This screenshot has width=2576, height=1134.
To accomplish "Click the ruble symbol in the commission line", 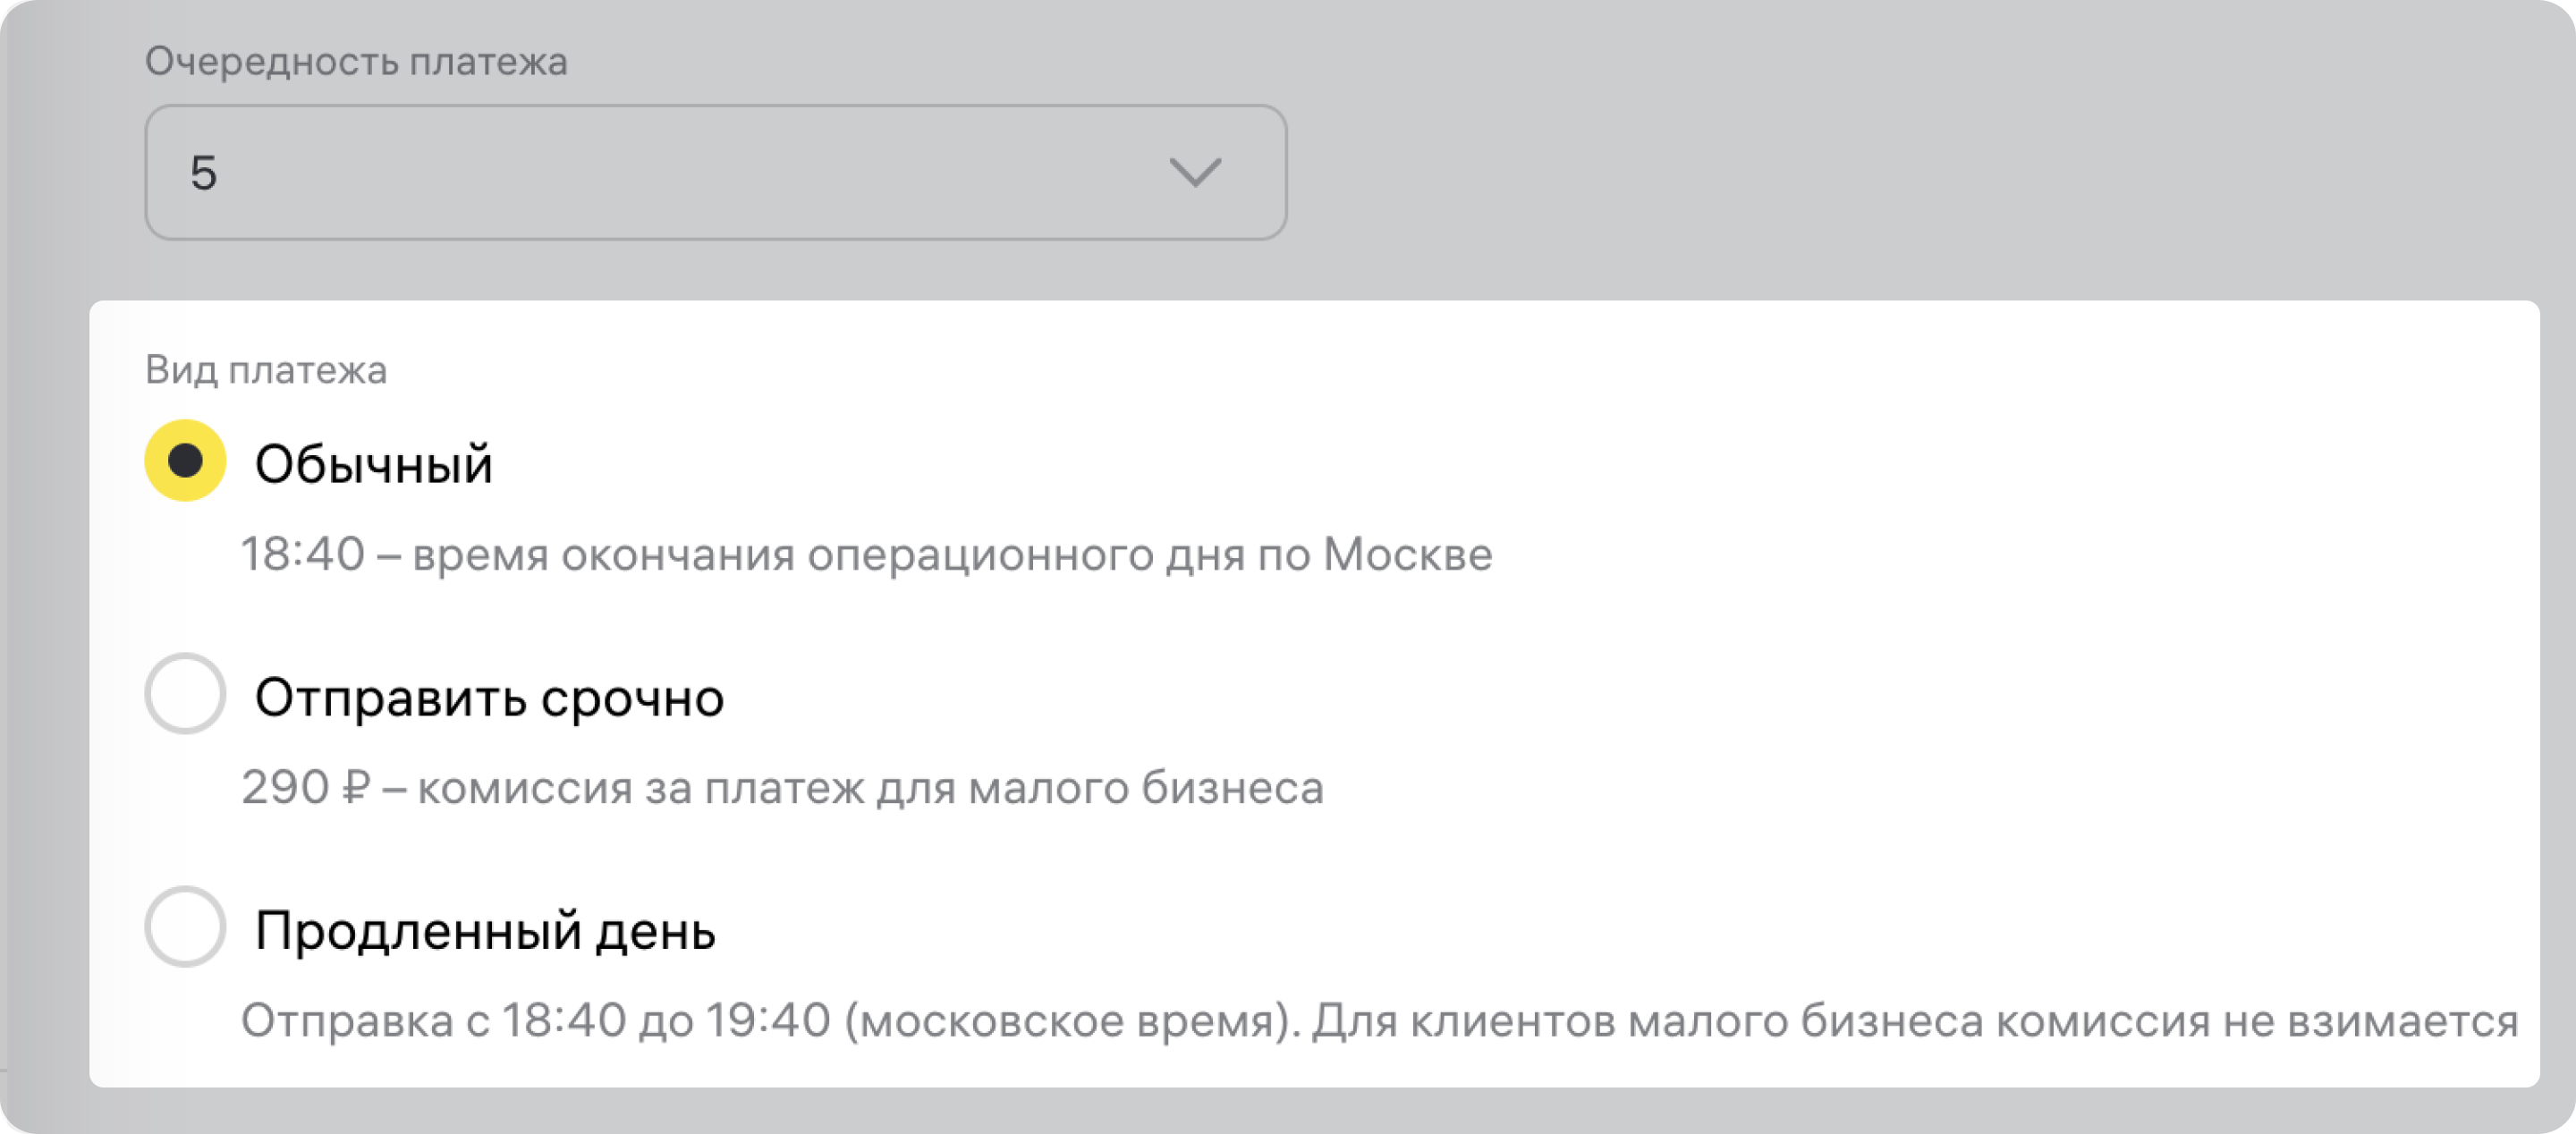I will tap(356, 788).
